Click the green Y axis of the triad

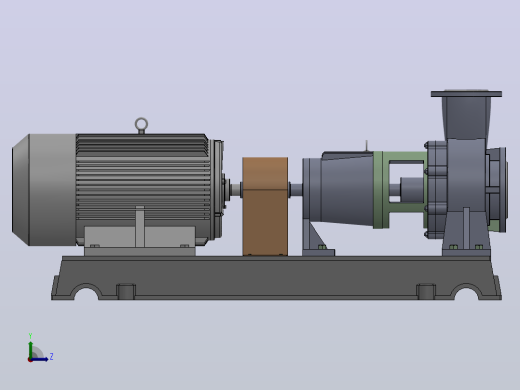[x=31, y=350]
